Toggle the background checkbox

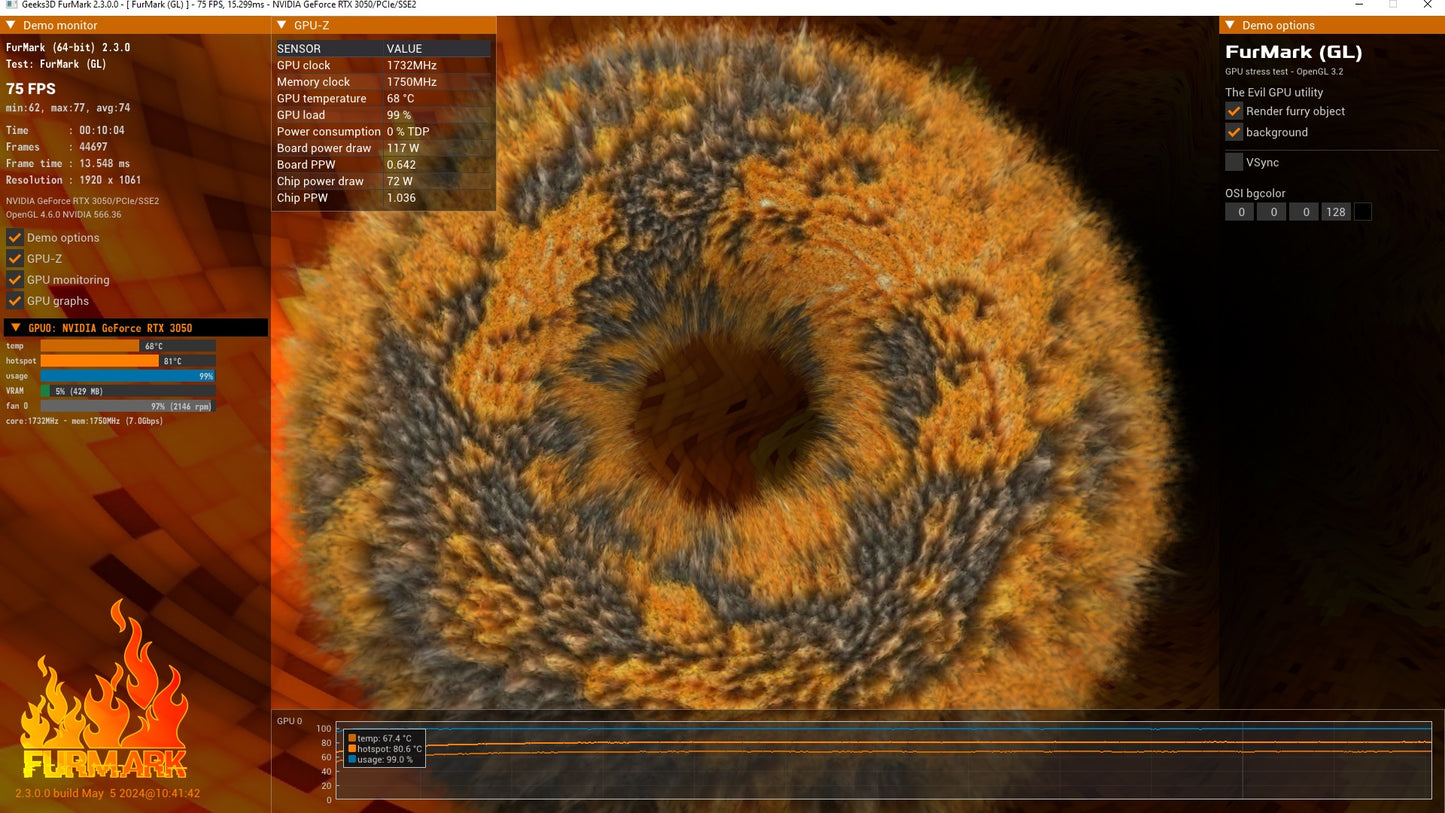click(1234, 132)
